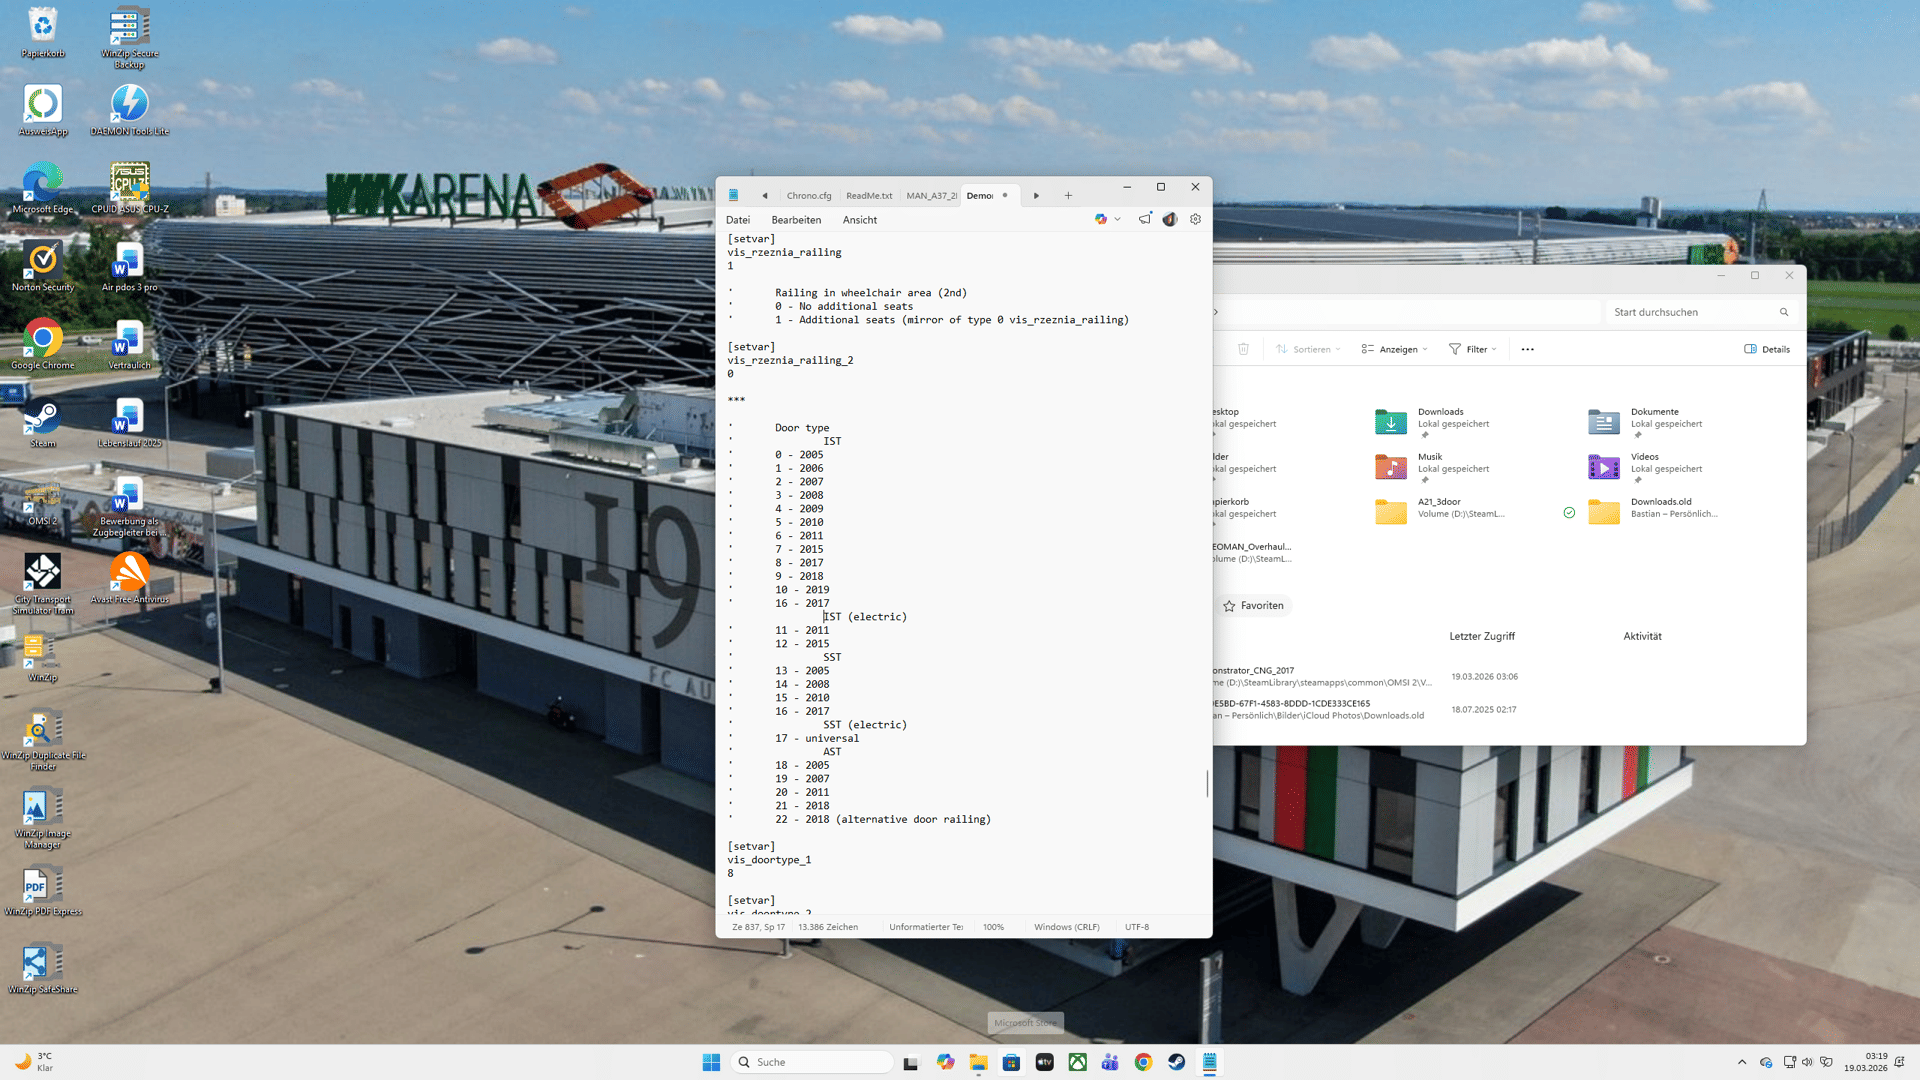Viewport: 1920px width, 1080px height.
Task: Open the Anzeigen view dropdown
Action: (x=1395, y=349)
